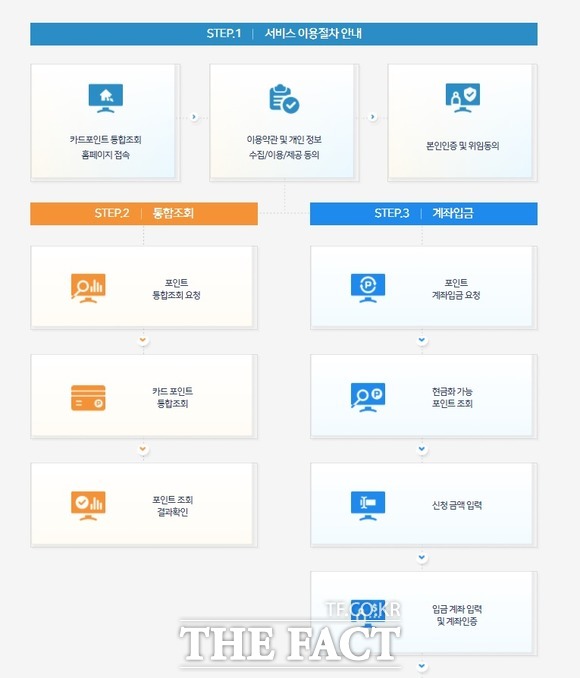Select the orange magnifier chart point inquiry icon
The image size is (580, 678).
[x=88, y=288]
